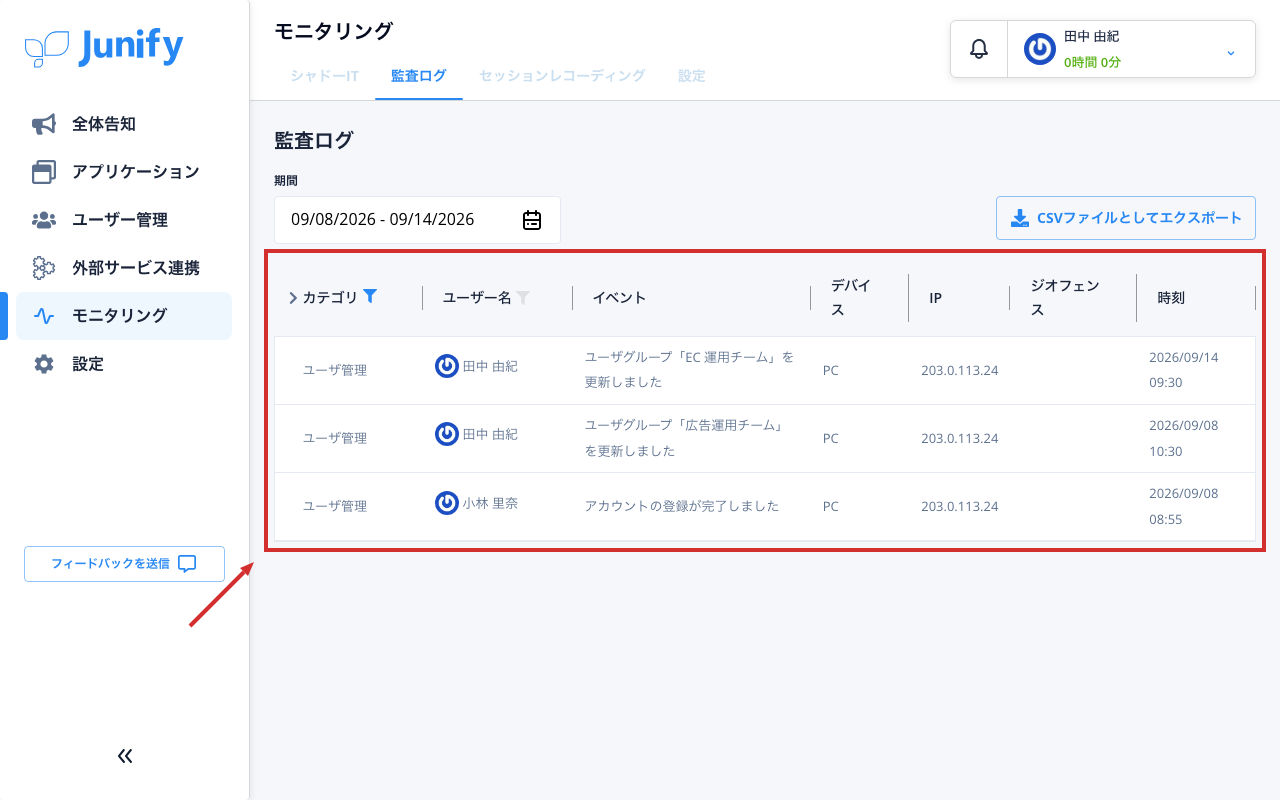Click avatar in EC 運用チーム row
The height and width of the screenshot is (800, 1280).
coord(447,366)
